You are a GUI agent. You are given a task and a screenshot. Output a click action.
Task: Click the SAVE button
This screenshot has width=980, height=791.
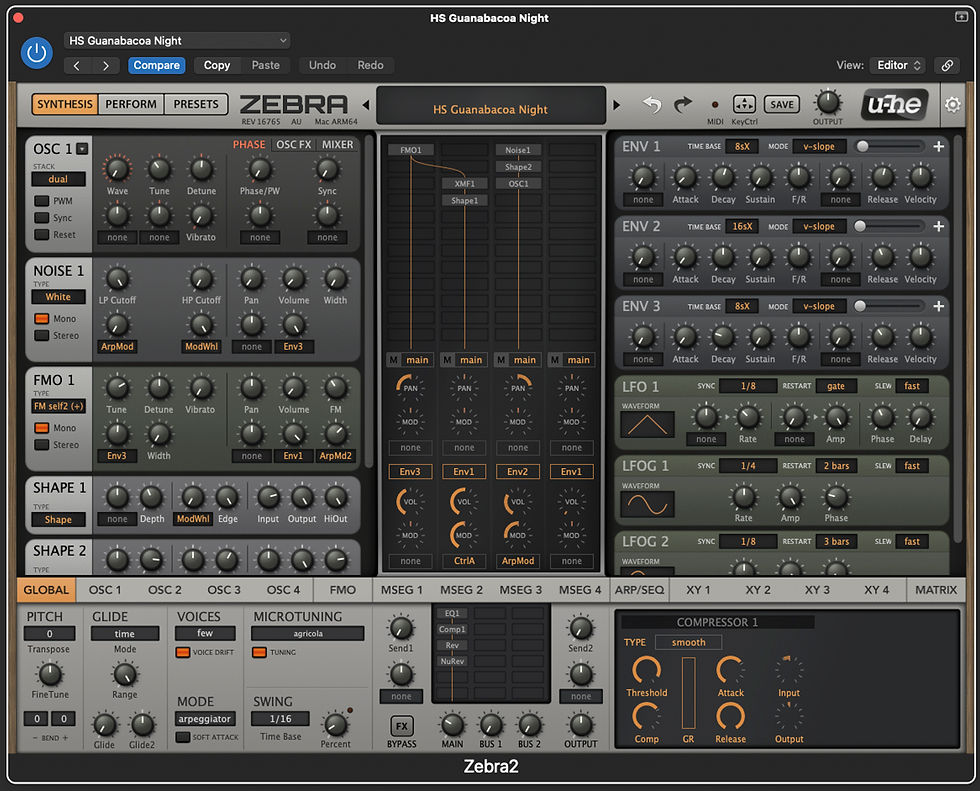click(x=781, y=104)
